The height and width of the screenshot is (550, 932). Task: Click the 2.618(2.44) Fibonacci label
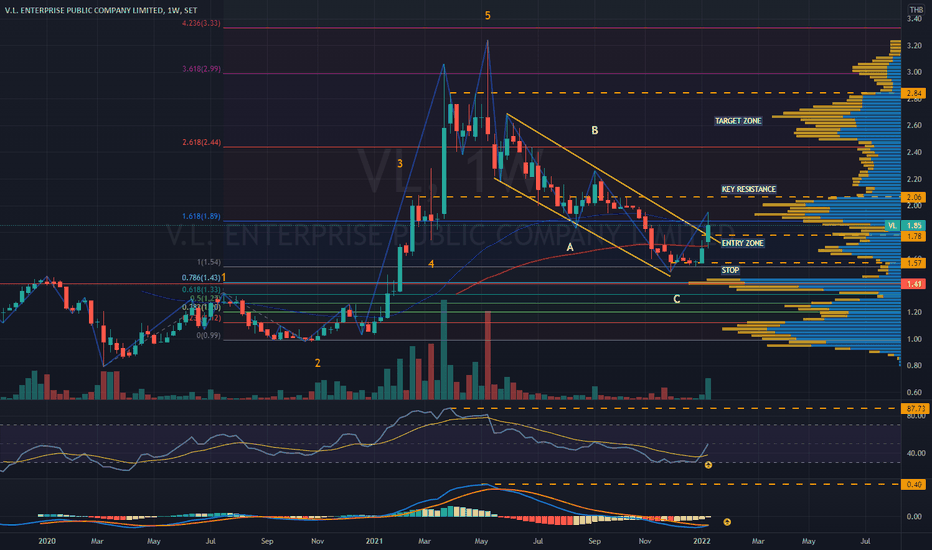click(x=201, y=143)
